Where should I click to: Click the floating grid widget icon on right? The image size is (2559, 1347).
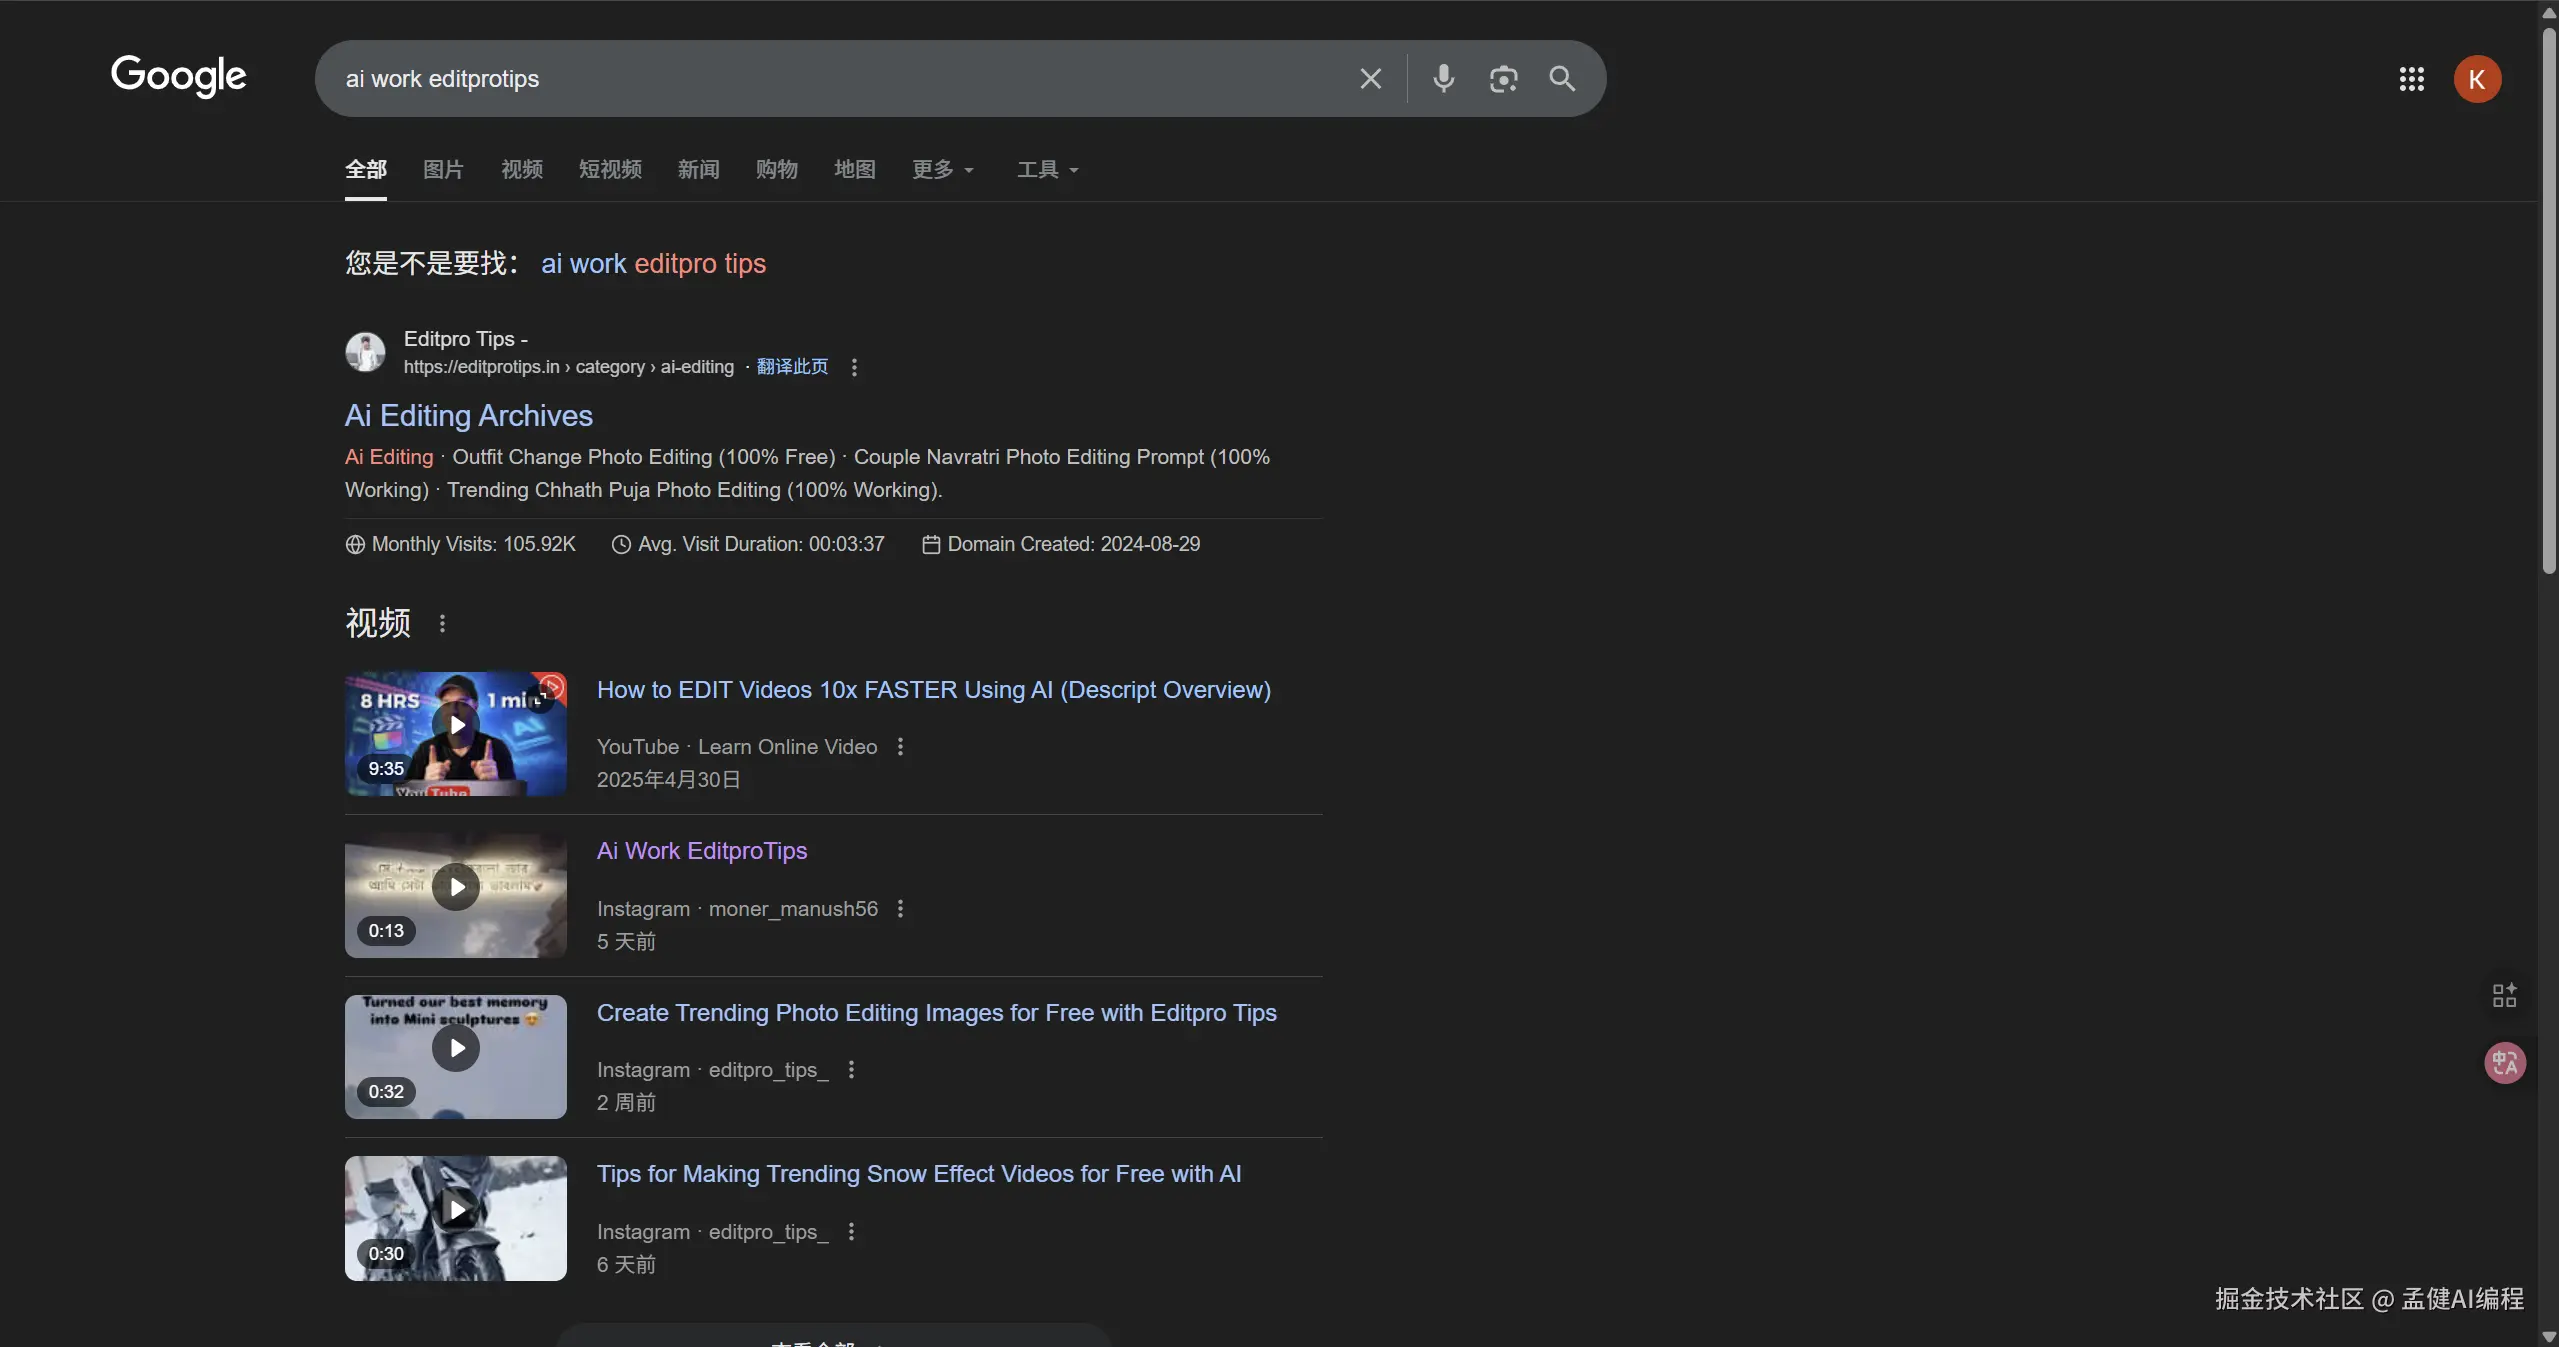tap(2504, 995)
